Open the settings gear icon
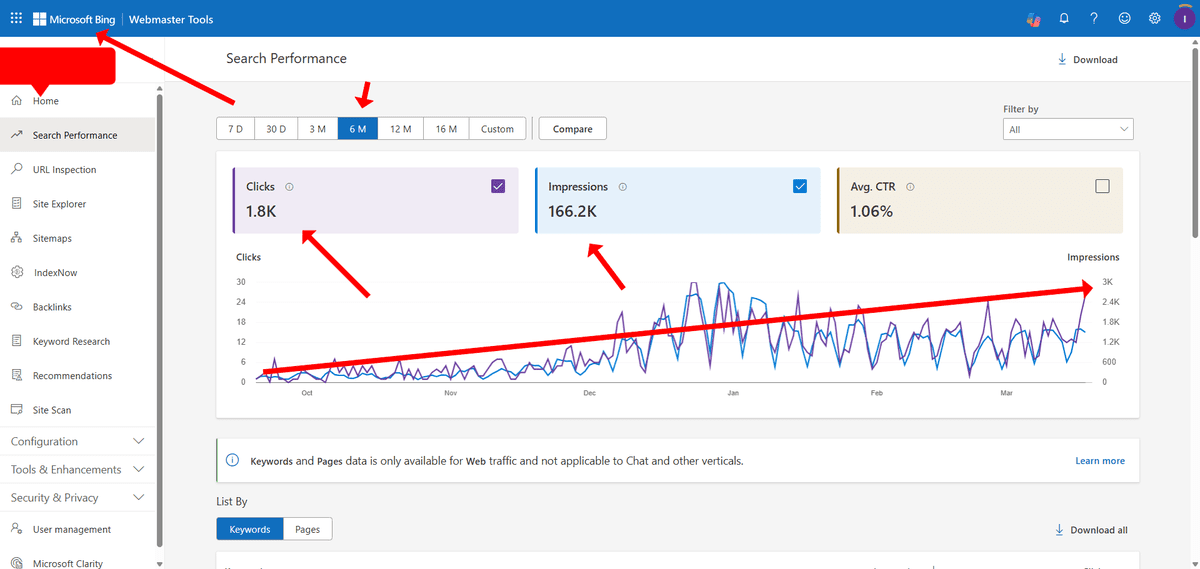 coord(1155,18)
